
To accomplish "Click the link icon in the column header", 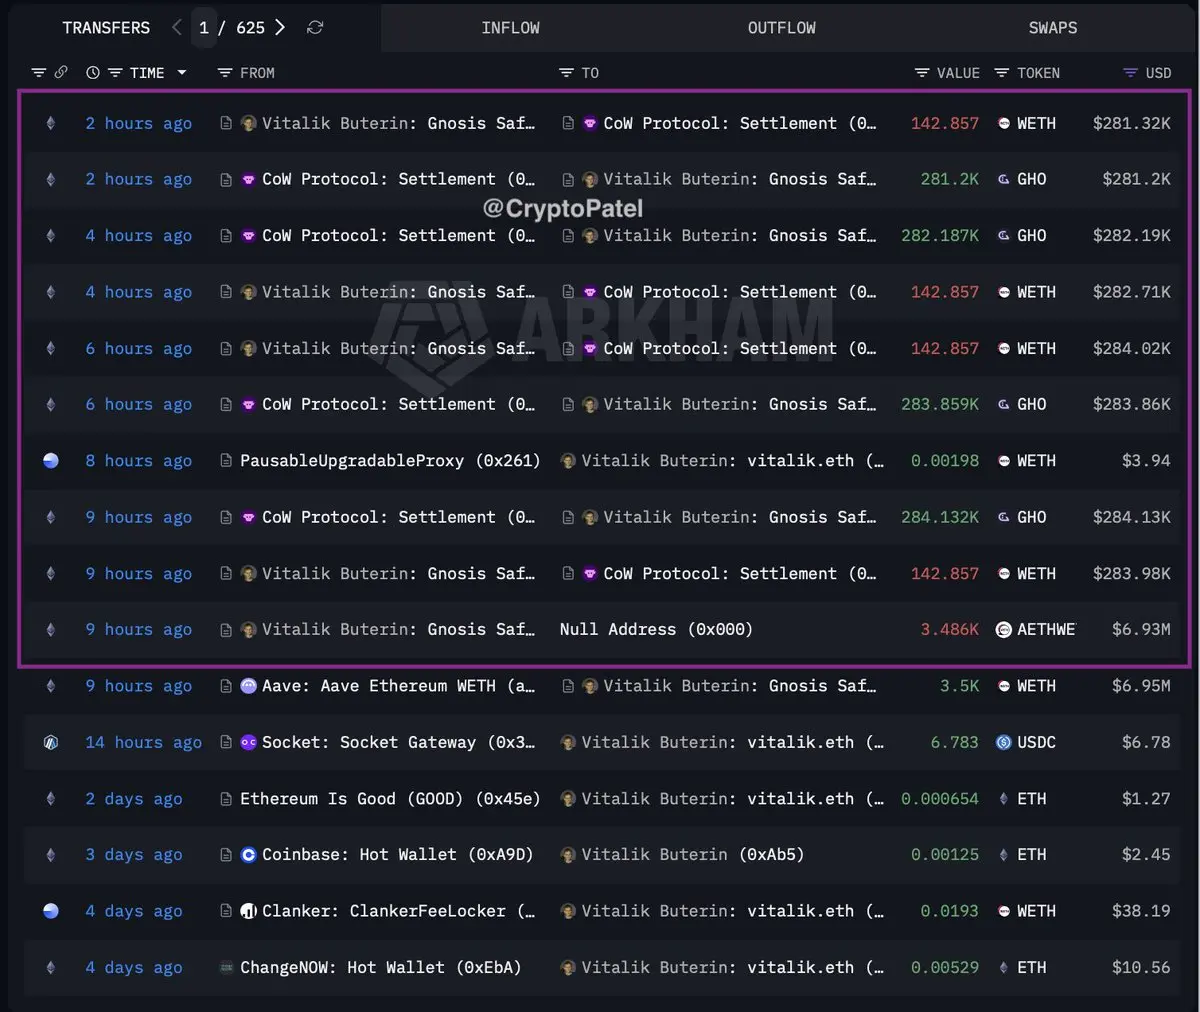I will point(61,73).
